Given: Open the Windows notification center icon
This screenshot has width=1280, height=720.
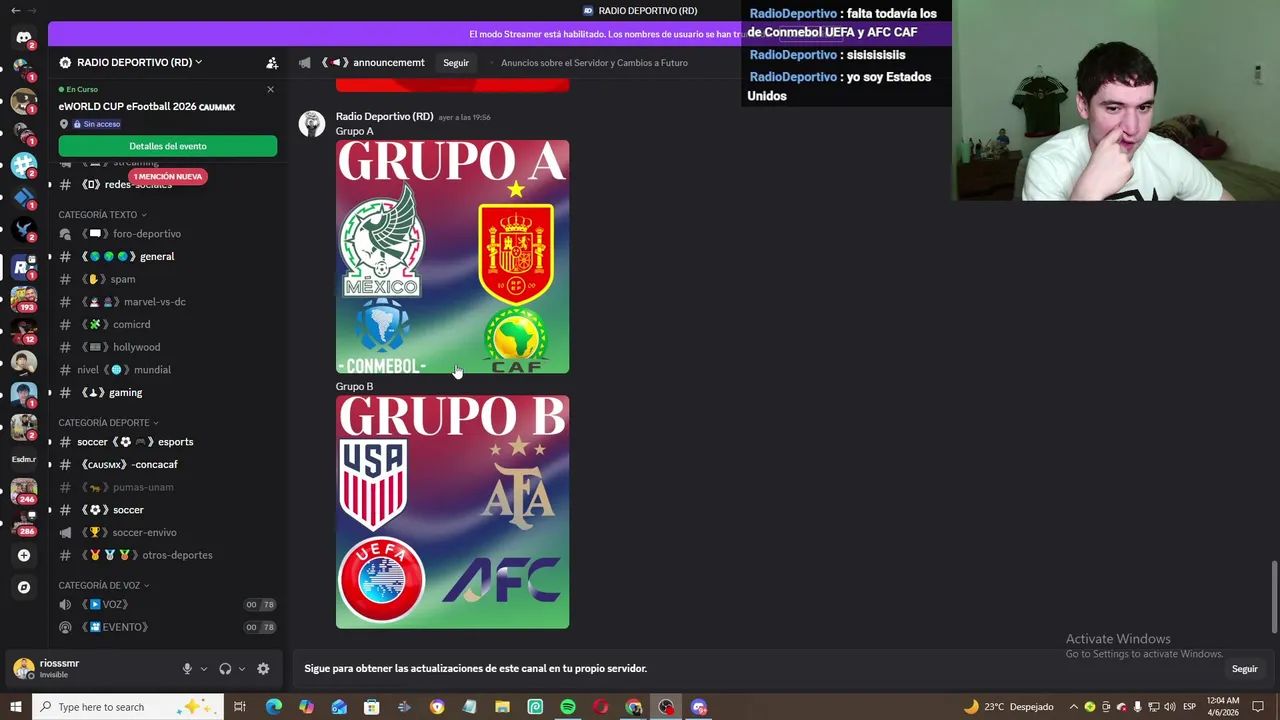Looking at the screenshot, I should [x=1258, y=707].
